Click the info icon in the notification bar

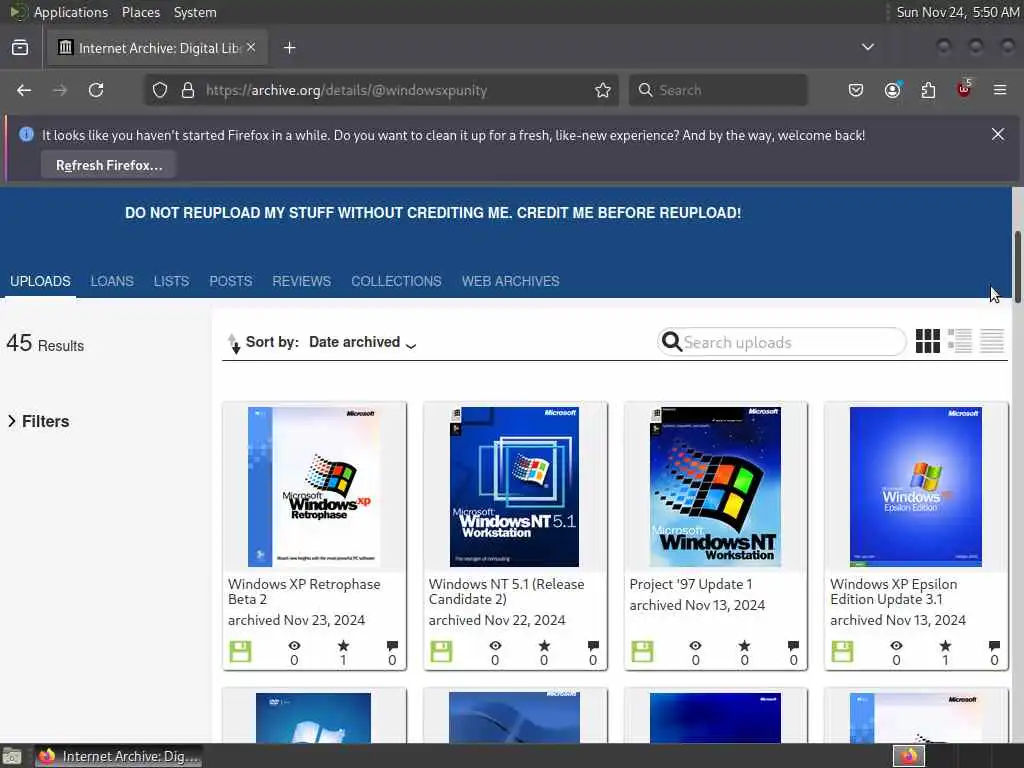click(x=26, y=135)
